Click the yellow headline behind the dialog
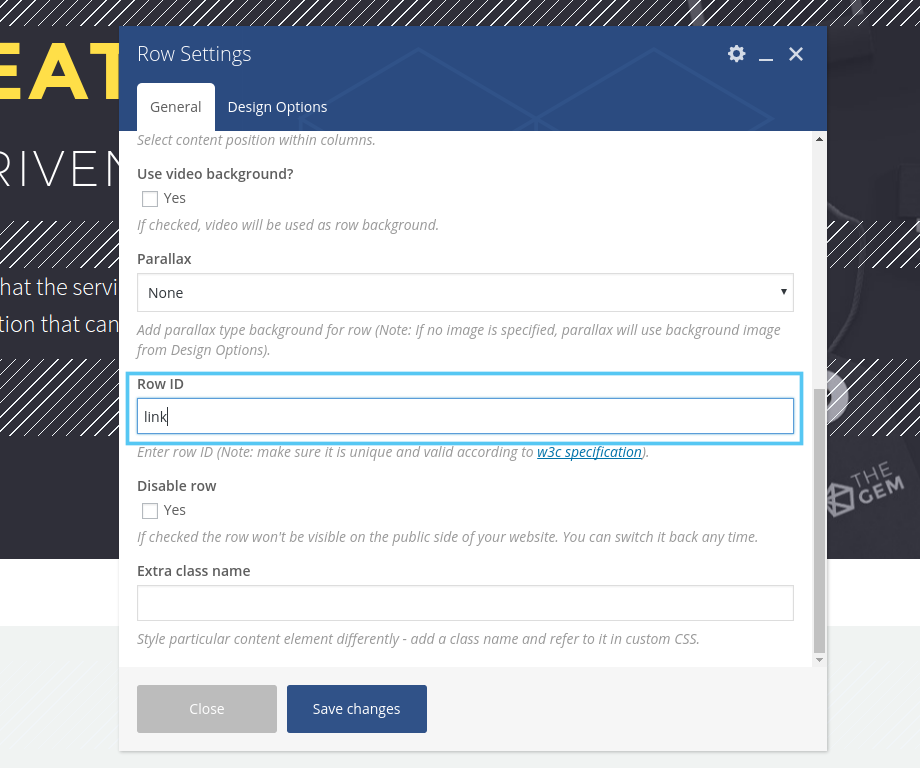The height and width of the screenshot is (768, 920). point(60,72)
